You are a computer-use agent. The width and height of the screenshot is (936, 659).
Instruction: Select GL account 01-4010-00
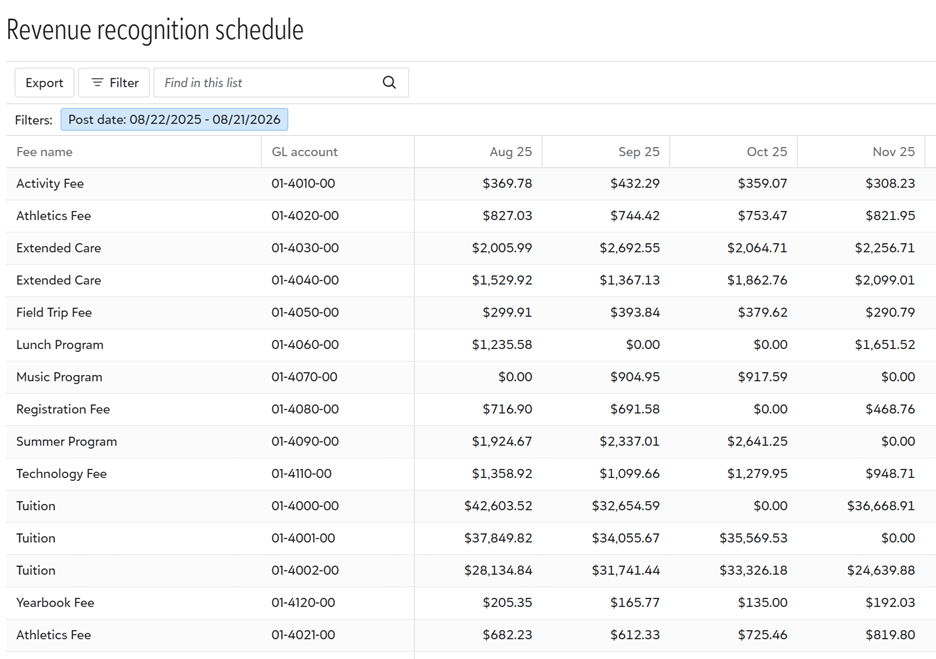[303, 183]
